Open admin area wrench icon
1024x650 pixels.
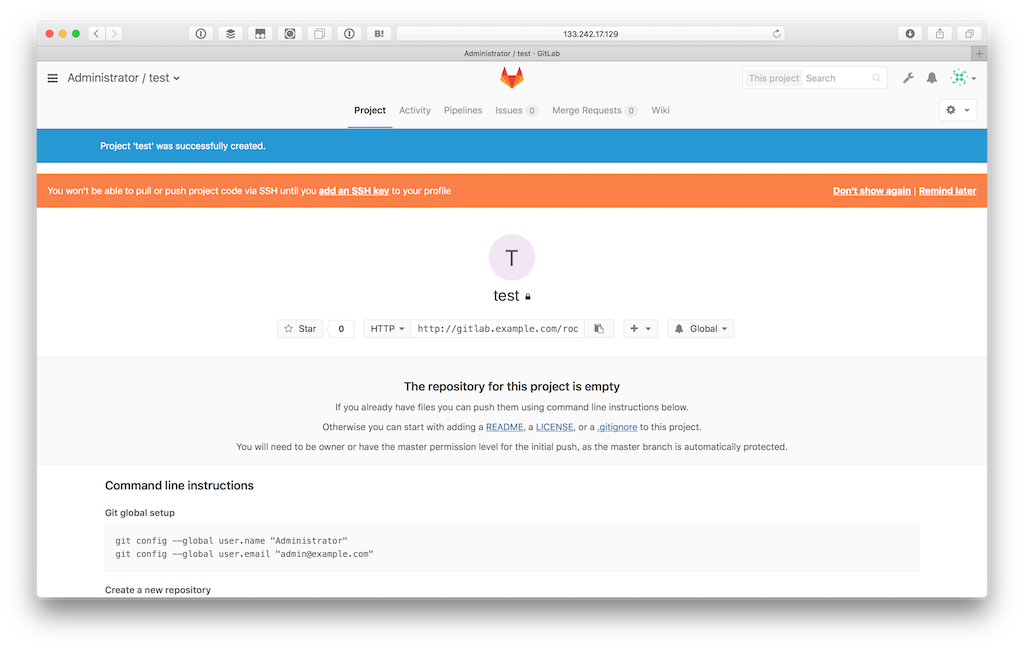click(x=908, y=78)
